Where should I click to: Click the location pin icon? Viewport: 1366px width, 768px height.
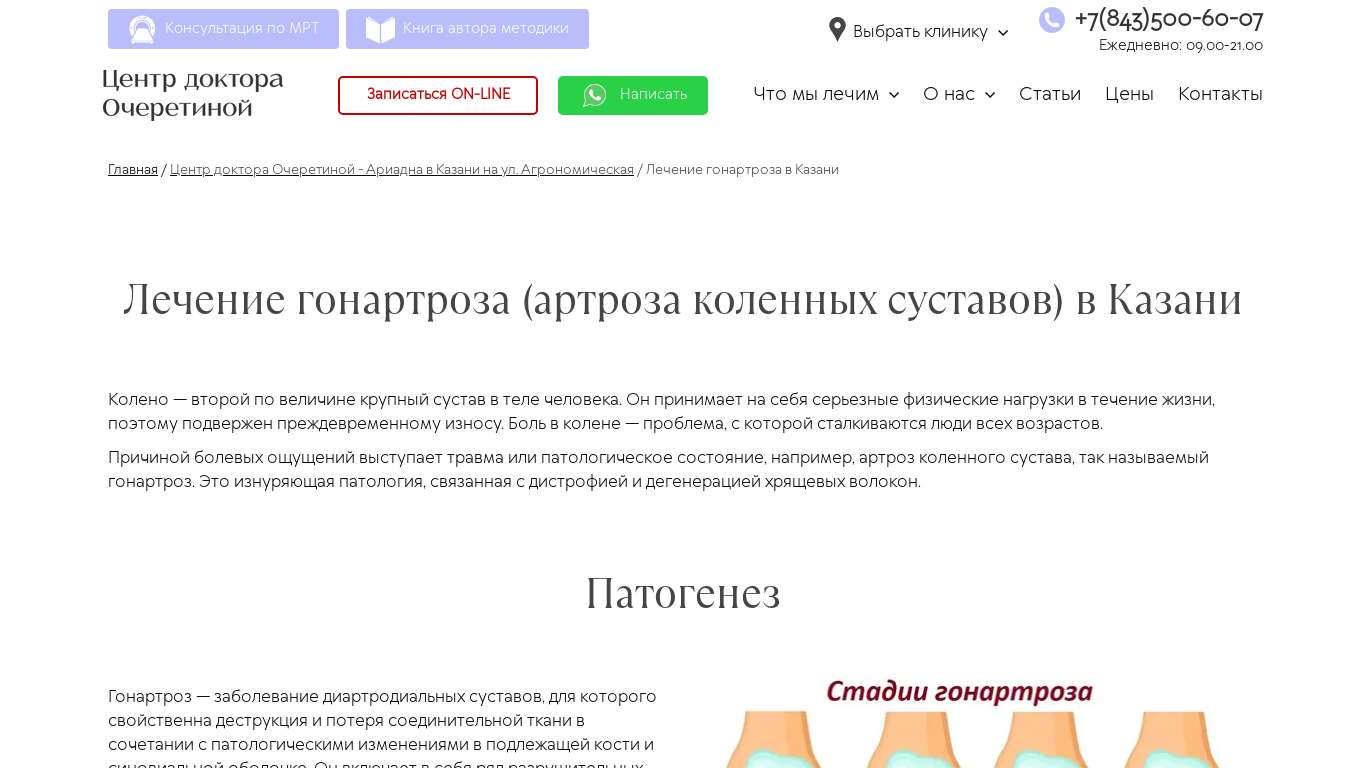(x=837, y=30)
